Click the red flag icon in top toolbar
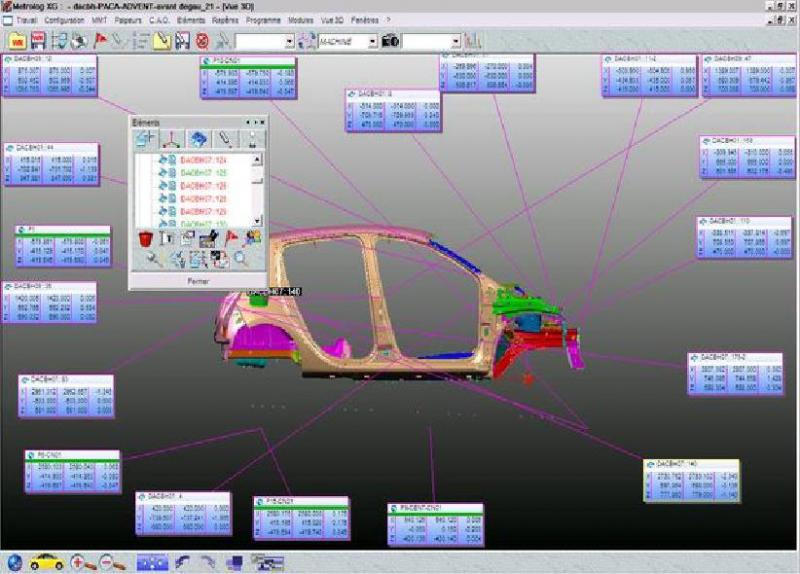The image size is (800, 574). click(x=100, y=41)
